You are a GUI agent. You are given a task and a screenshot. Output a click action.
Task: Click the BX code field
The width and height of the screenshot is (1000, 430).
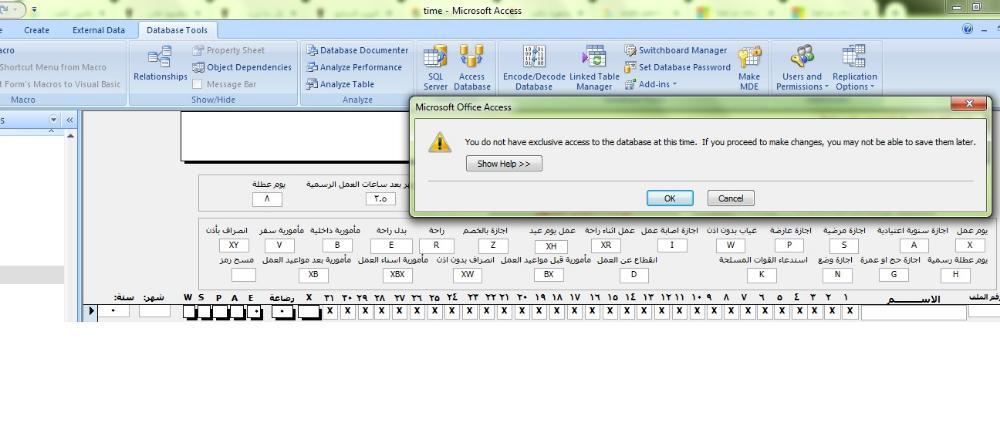[x=549, y=275]
